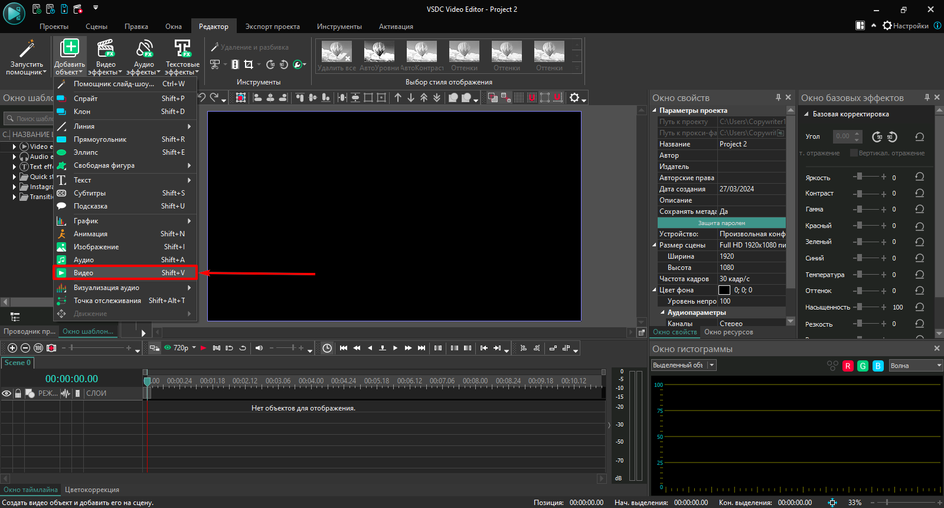This screenshot has width=944, height=508.
Task: Expand 'Audio effects' tree node
Action: coord(14,156)
